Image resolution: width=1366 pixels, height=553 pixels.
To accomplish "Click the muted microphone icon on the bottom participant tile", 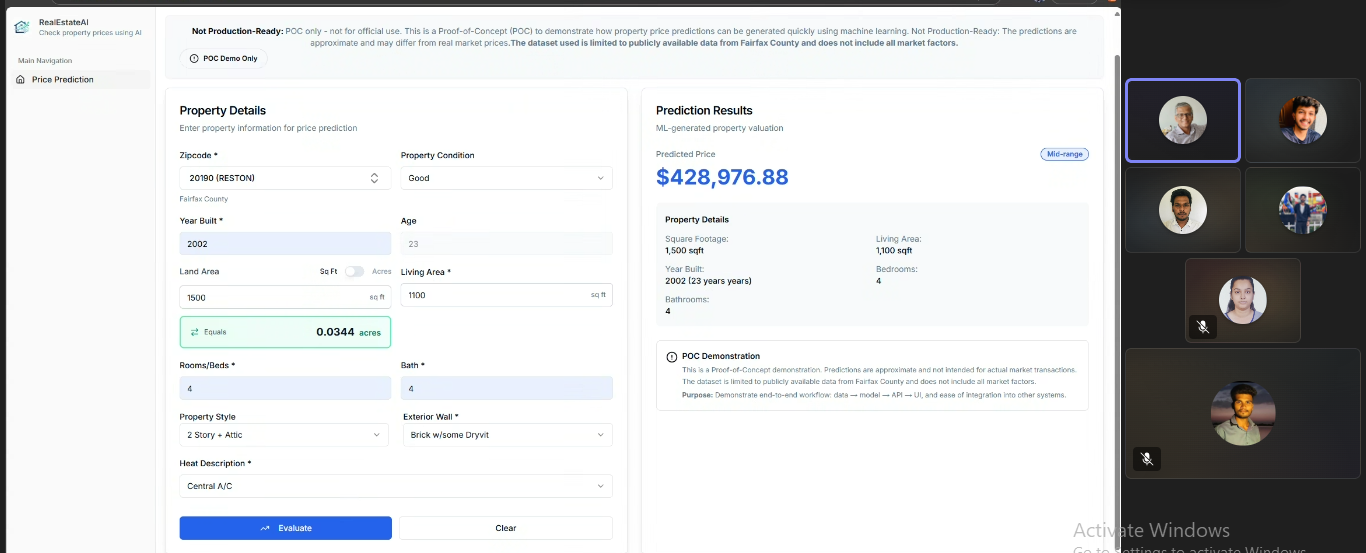I will point(1147,458).
